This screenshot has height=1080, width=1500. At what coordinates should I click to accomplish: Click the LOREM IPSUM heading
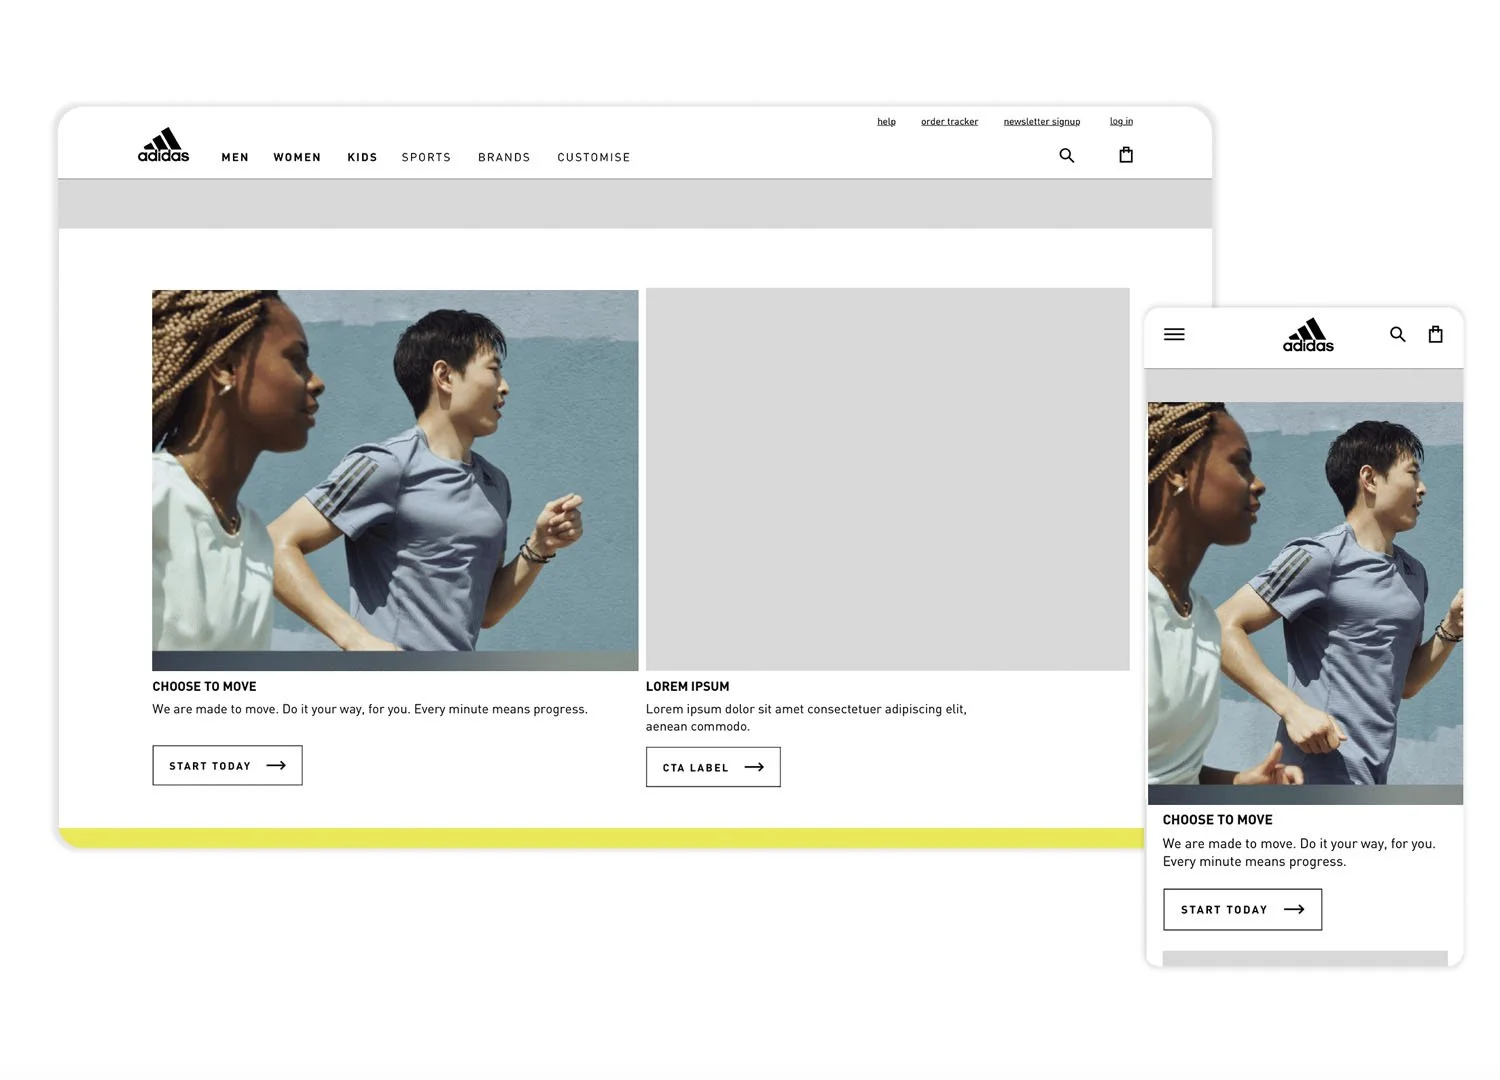pos(687,686)
